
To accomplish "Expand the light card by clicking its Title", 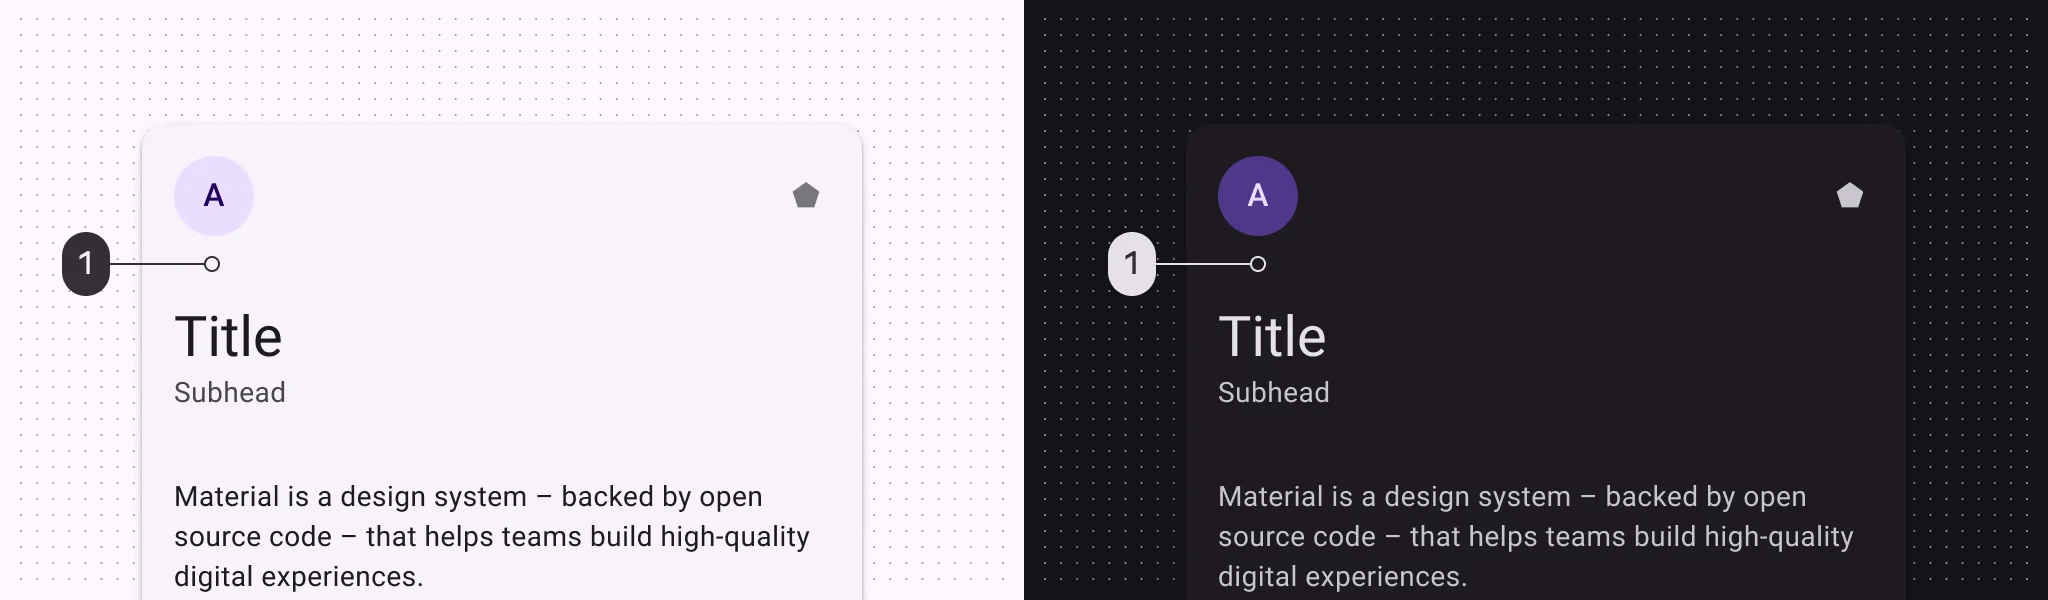I will pyautogui.click(x=228, y=335).
